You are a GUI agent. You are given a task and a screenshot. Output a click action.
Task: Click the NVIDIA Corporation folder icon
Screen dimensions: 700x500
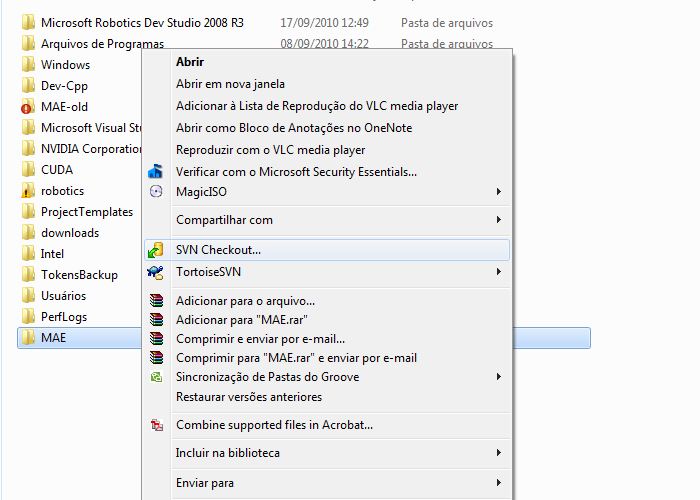[x=28, y=148]
